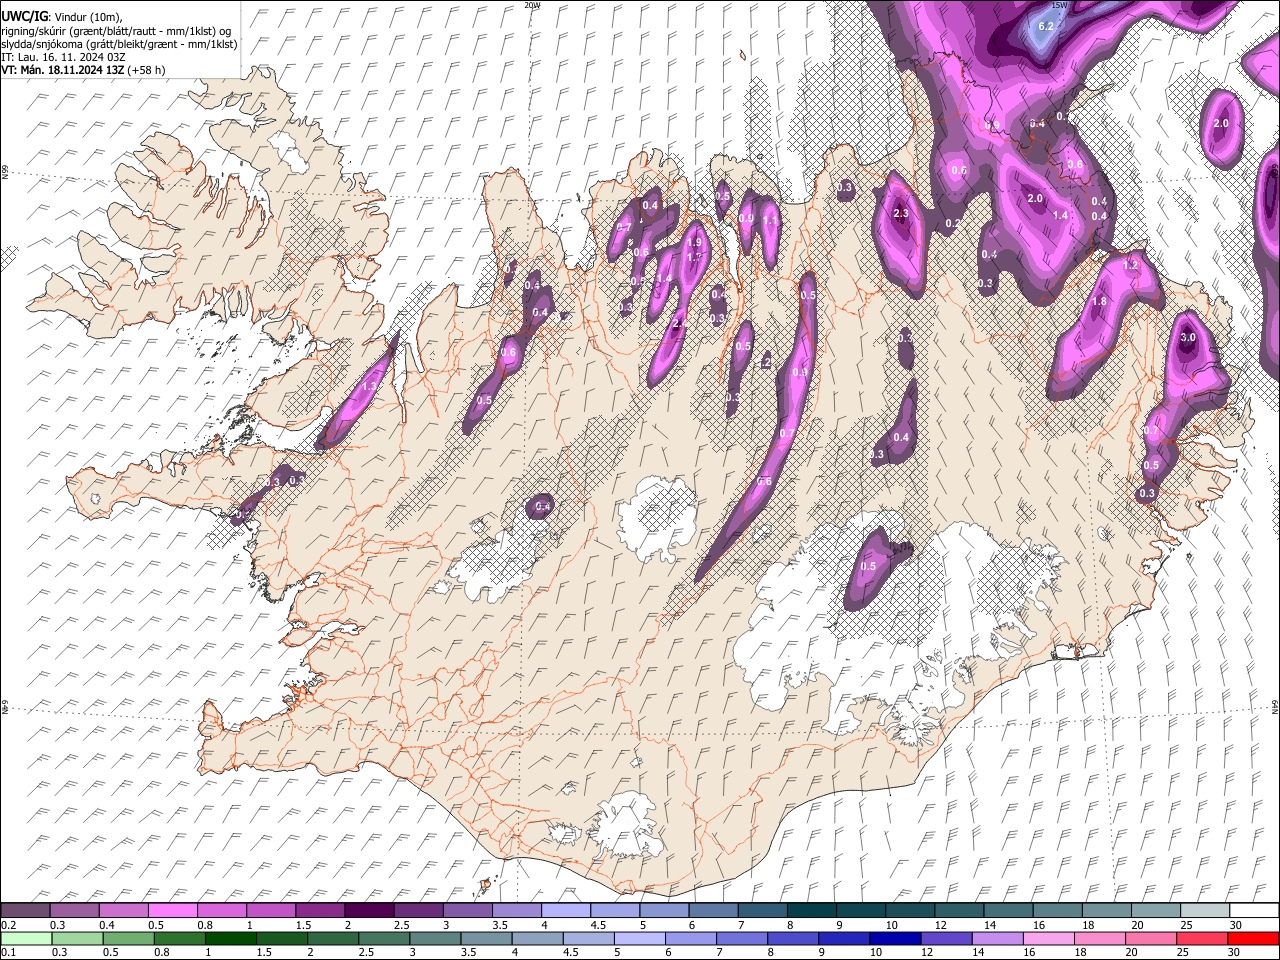This screenshot has width=1280, height=960.
Task: Pick the bright red 30 swatch in lower legend row
Action: (1253, 938)
